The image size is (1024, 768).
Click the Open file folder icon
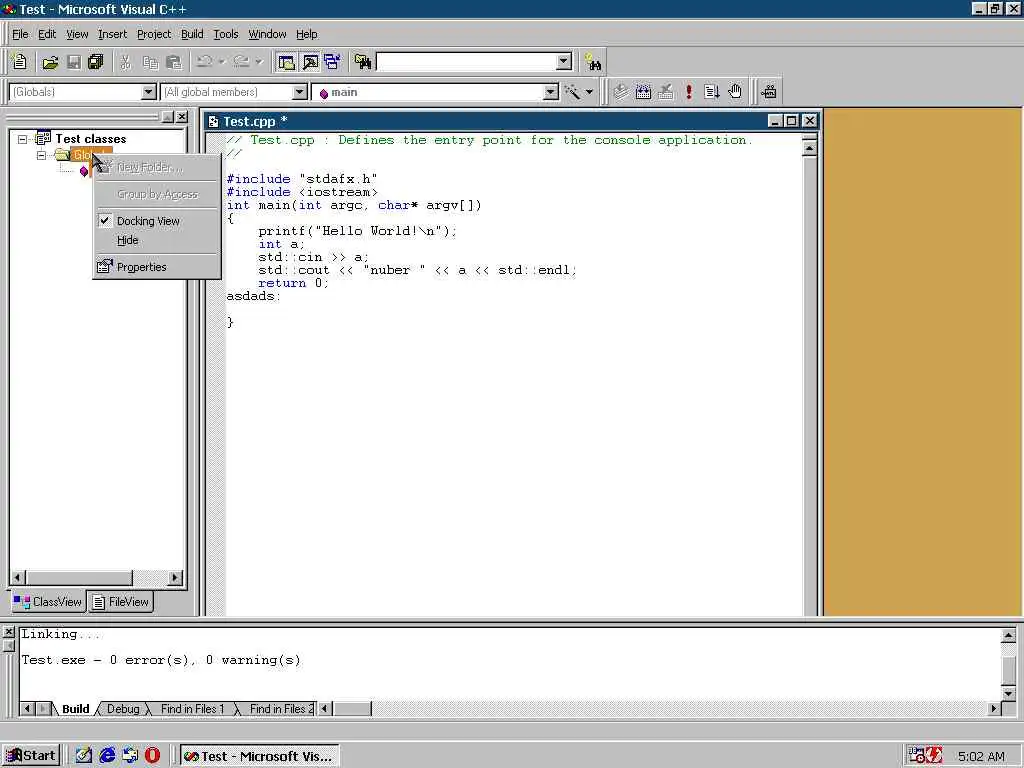50,62
